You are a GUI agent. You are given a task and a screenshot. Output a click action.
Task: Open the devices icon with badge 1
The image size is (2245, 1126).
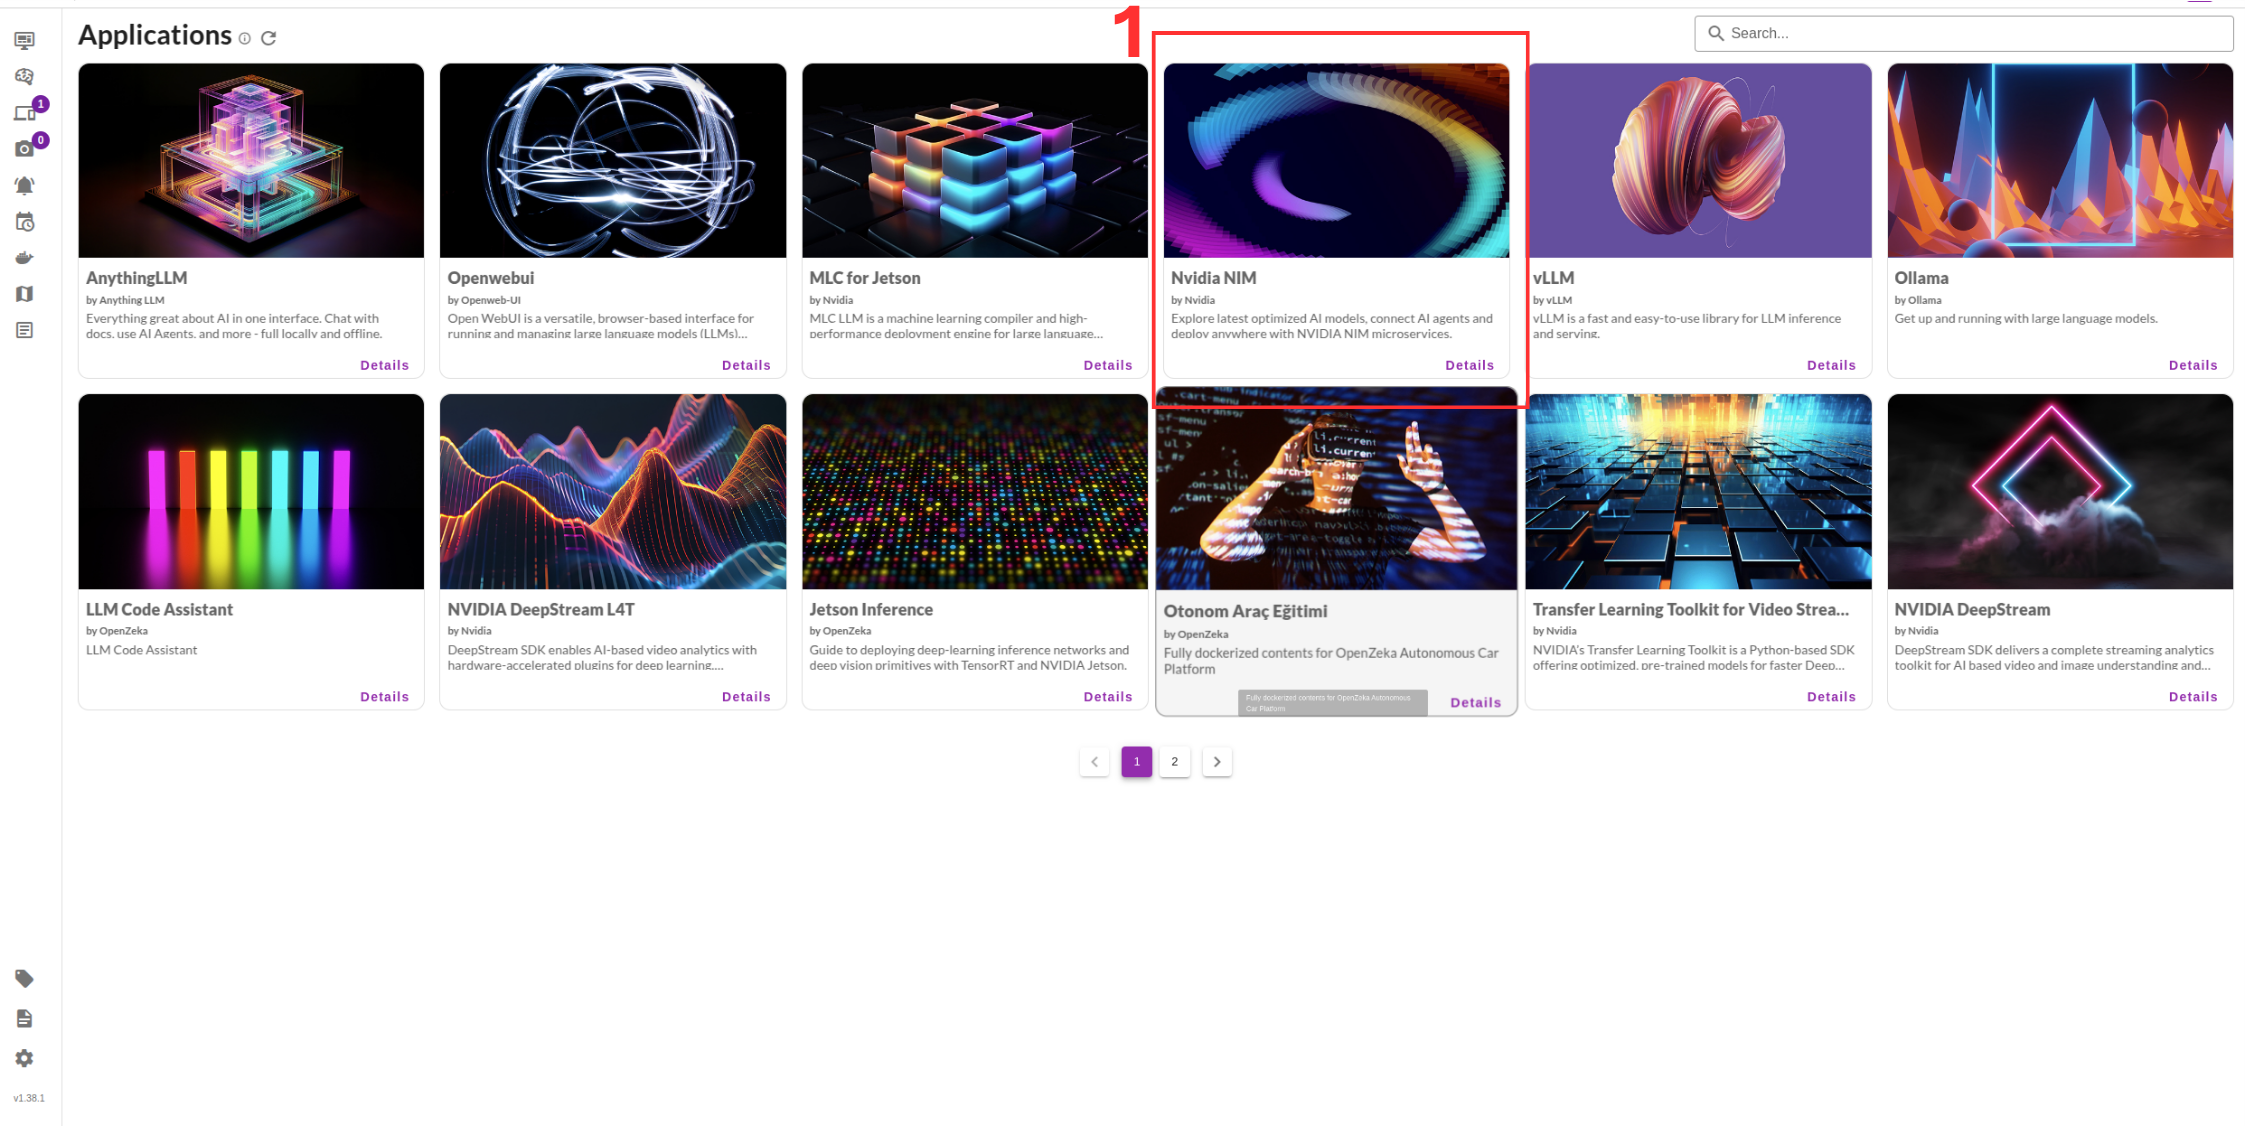[24, 113]
